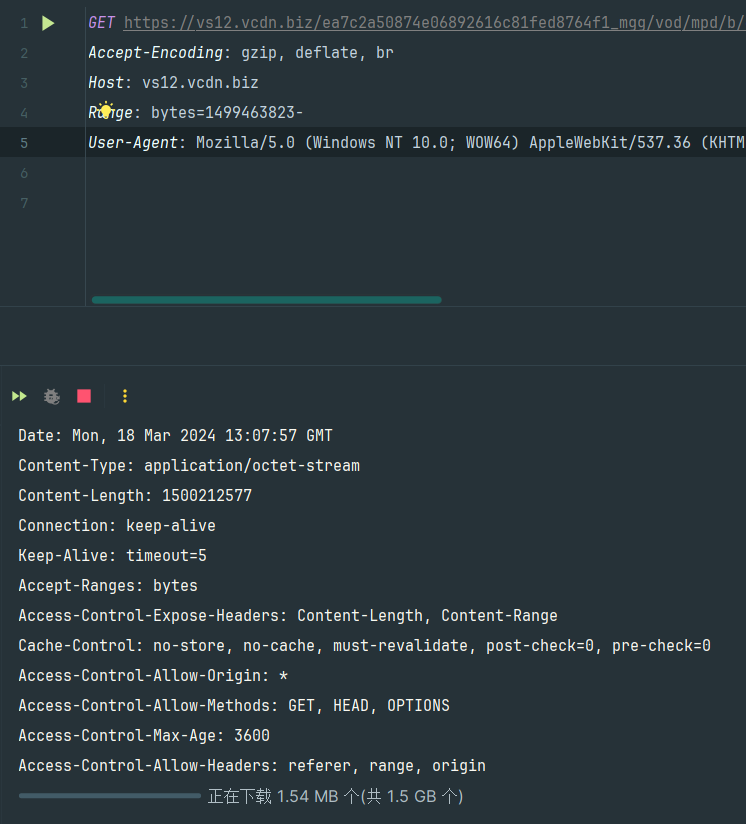Click the Range bytes value

pos(227,113)
